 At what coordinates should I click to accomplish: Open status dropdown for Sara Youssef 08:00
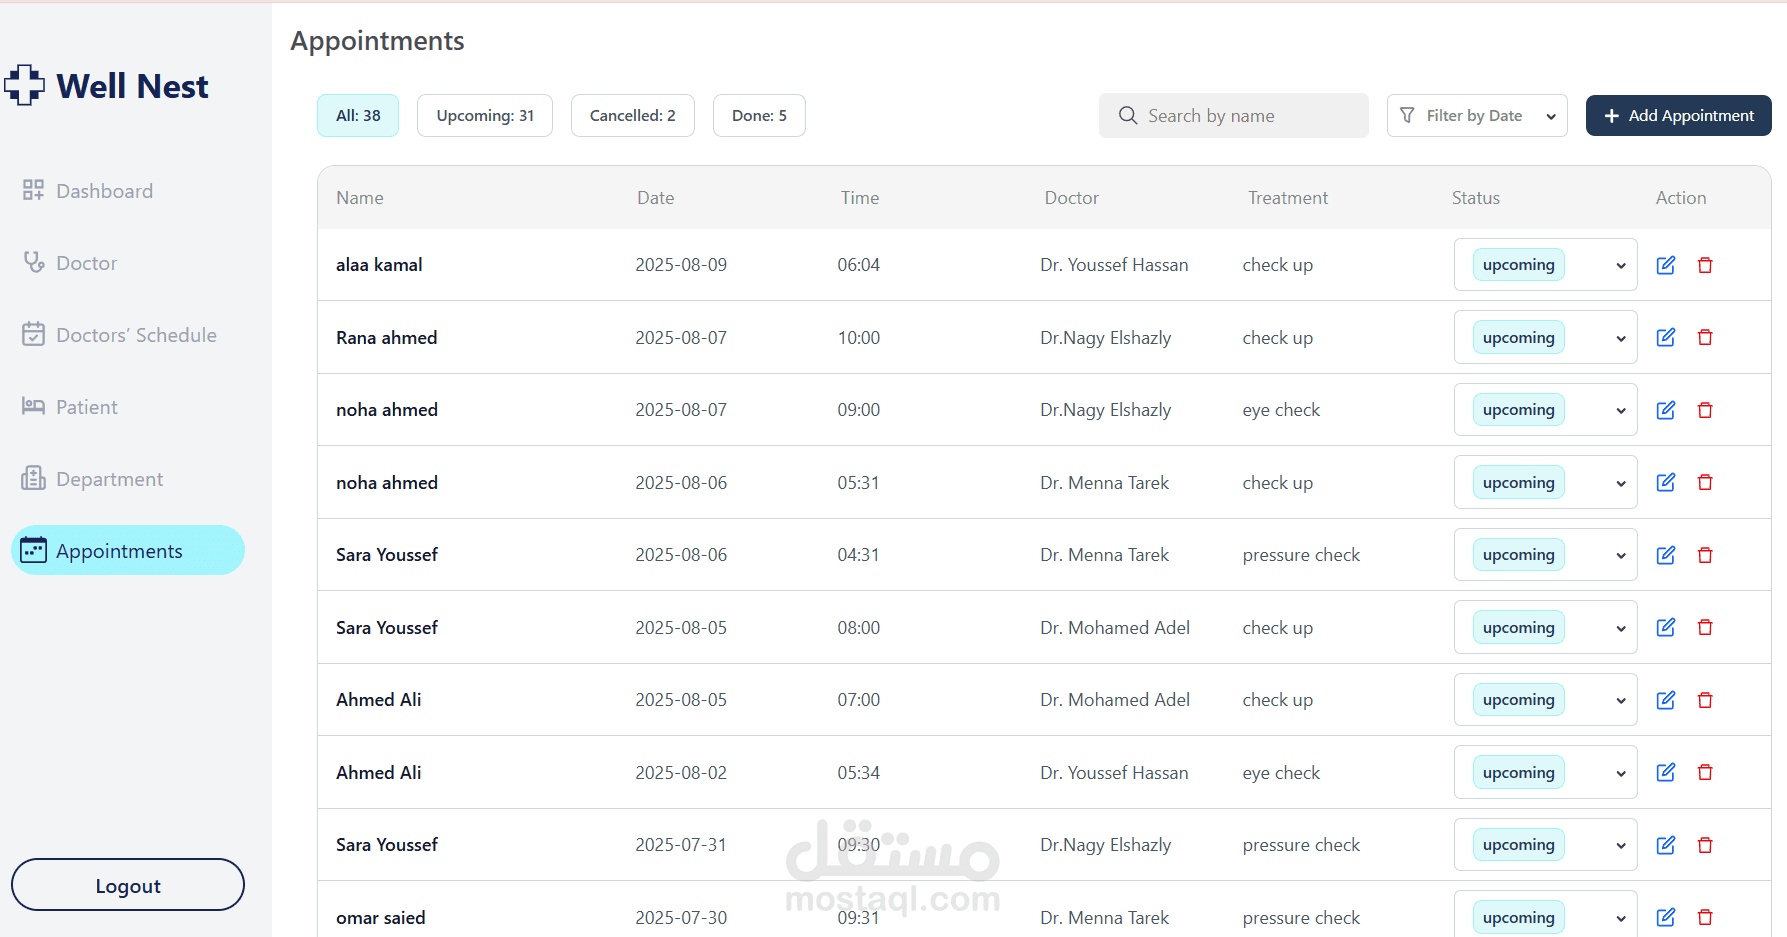click(1545, 627)
